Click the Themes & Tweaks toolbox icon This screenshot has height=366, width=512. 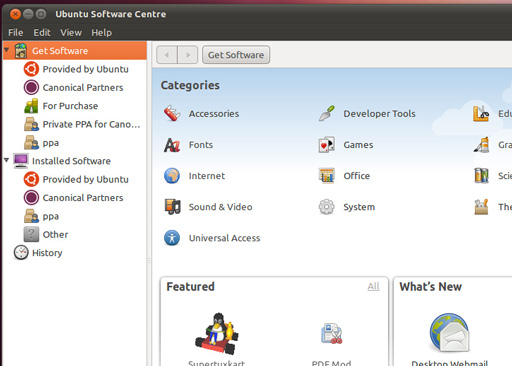point(481,207)
